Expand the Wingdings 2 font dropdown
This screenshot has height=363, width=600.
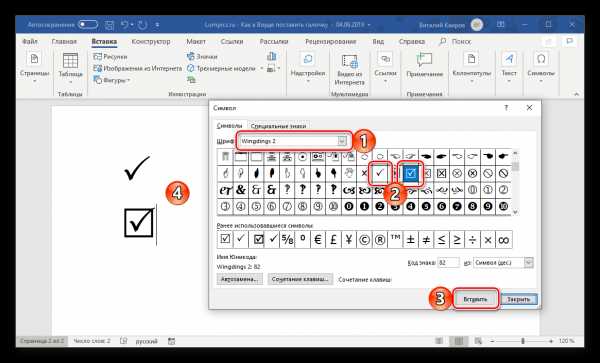pos(342,141)
